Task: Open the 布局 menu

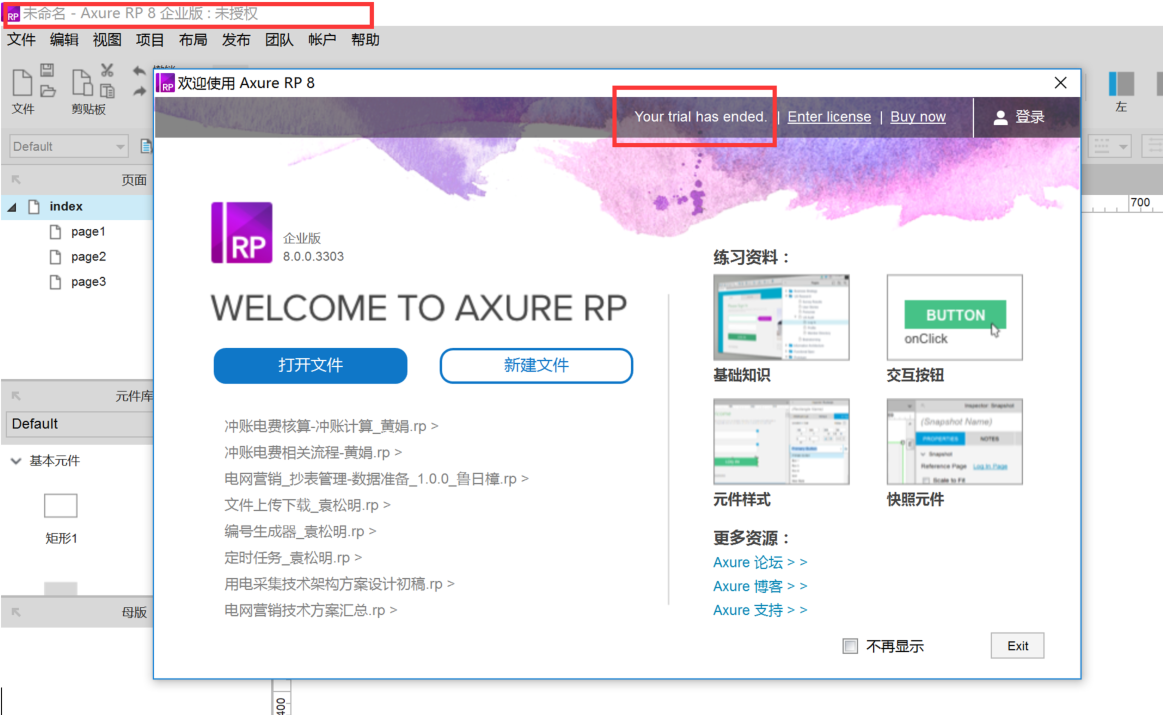Action: pyautogui.click(x=193, y=39)
